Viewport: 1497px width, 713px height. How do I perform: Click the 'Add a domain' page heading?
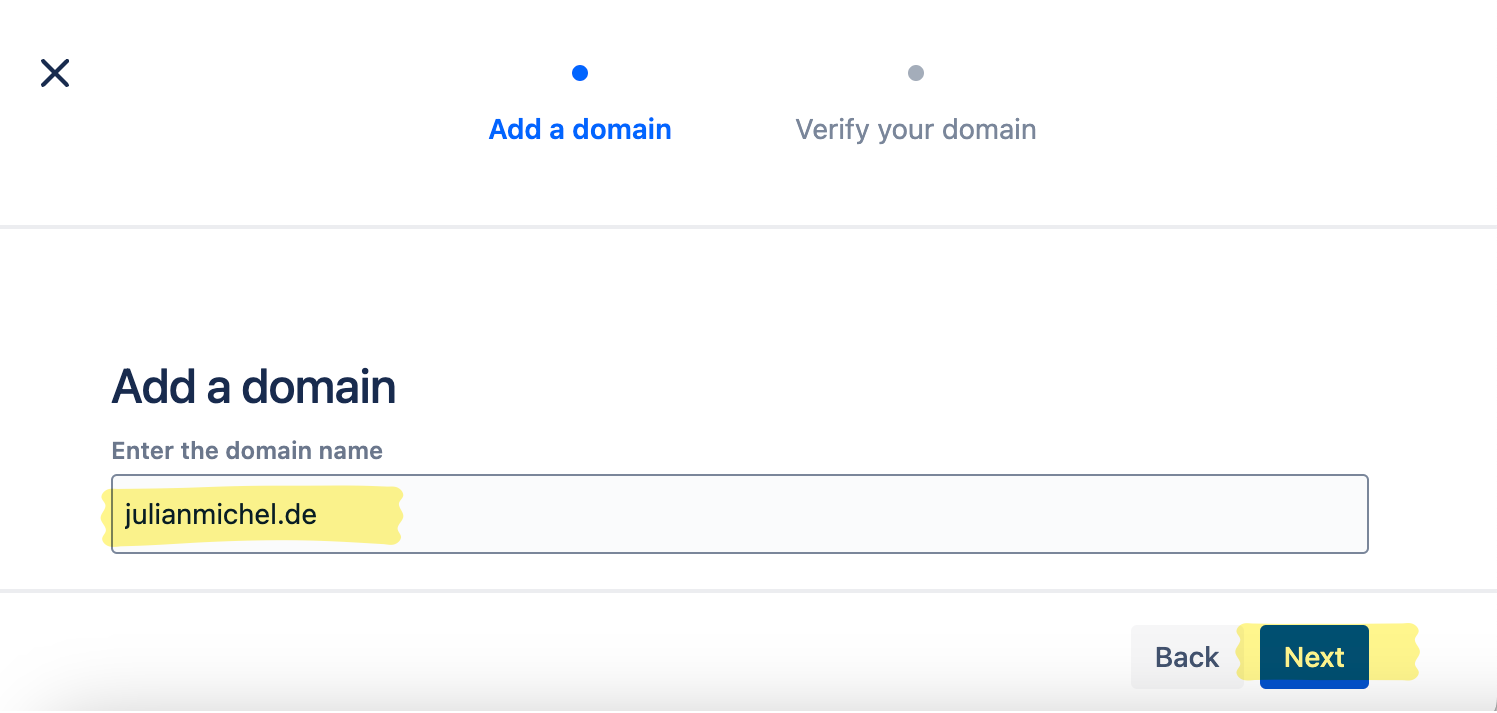pos(253,386)
